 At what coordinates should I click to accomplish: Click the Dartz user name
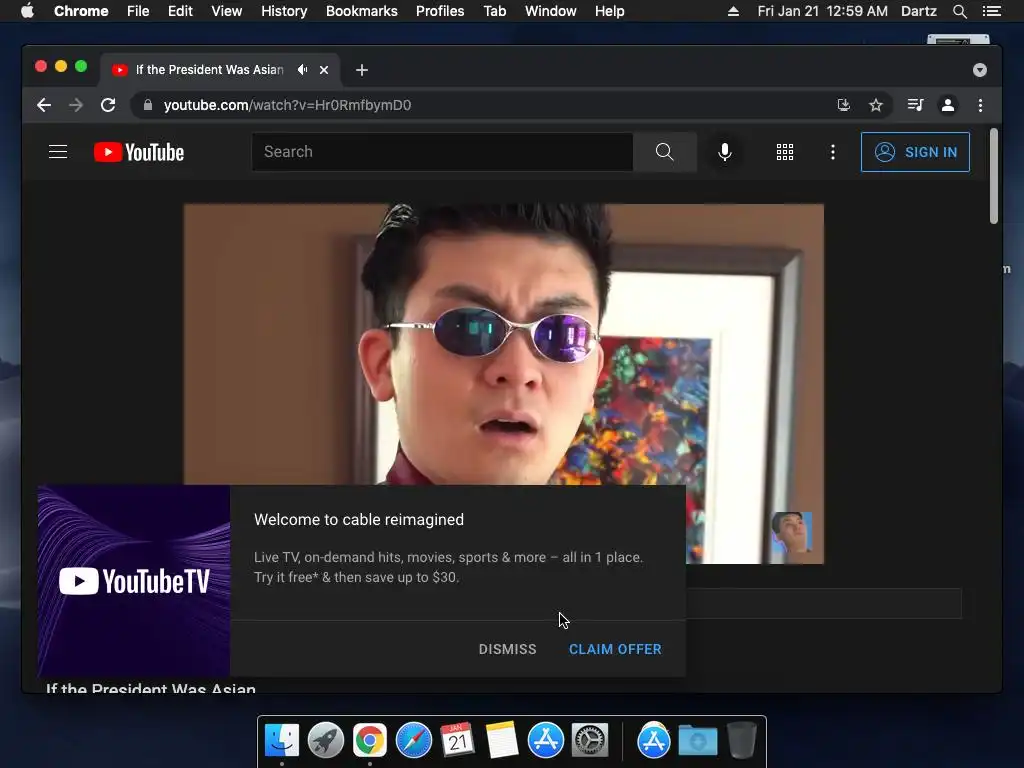coord(919,11)
